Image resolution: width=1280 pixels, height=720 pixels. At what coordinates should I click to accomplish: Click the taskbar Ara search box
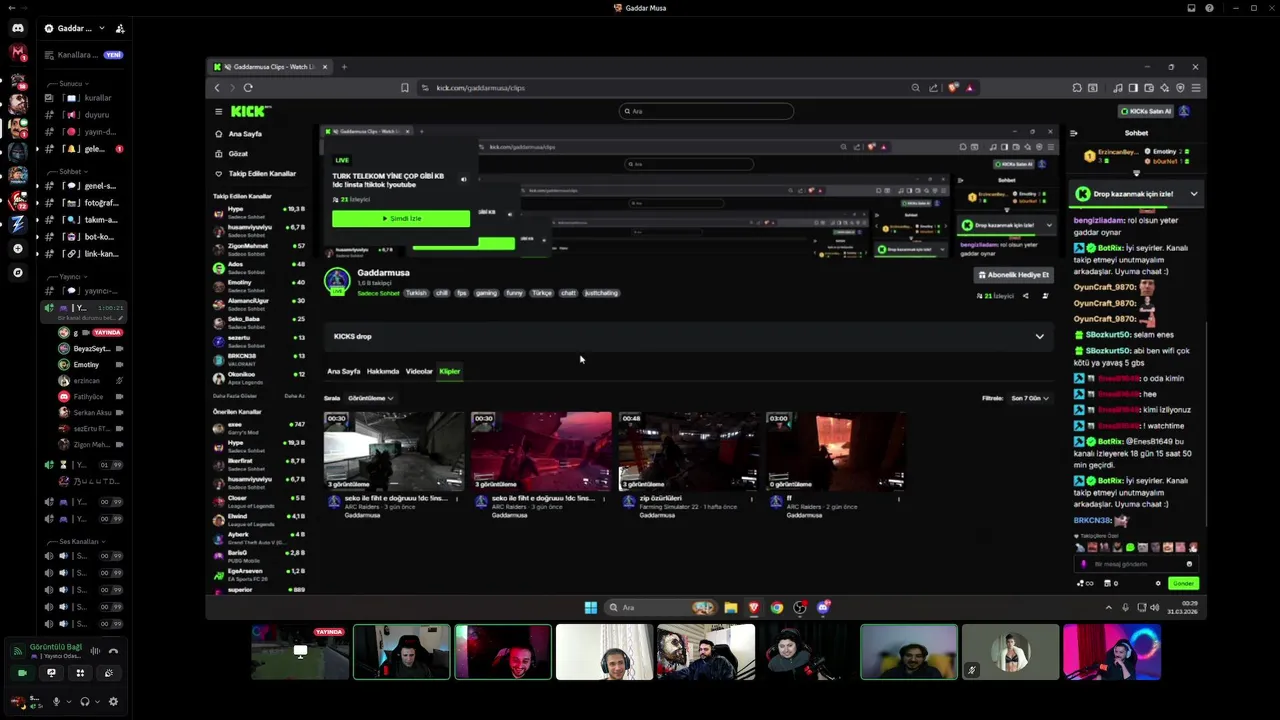coord(660,607)
